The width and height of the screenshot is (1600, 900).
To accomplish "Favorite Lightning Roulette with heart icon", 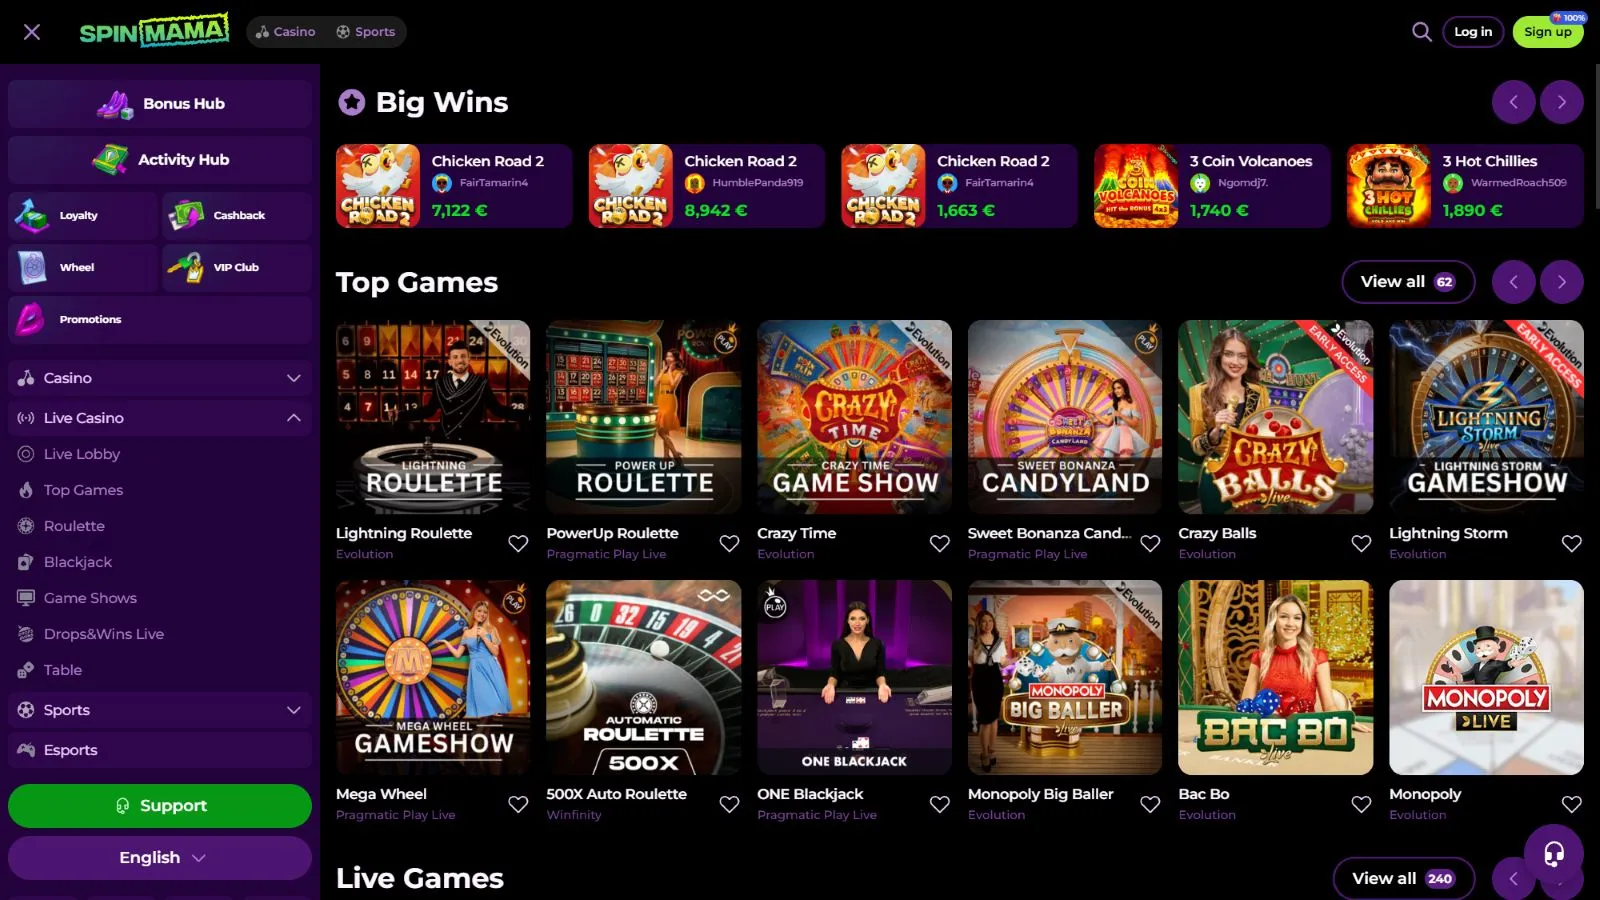I will click(518, 543).
